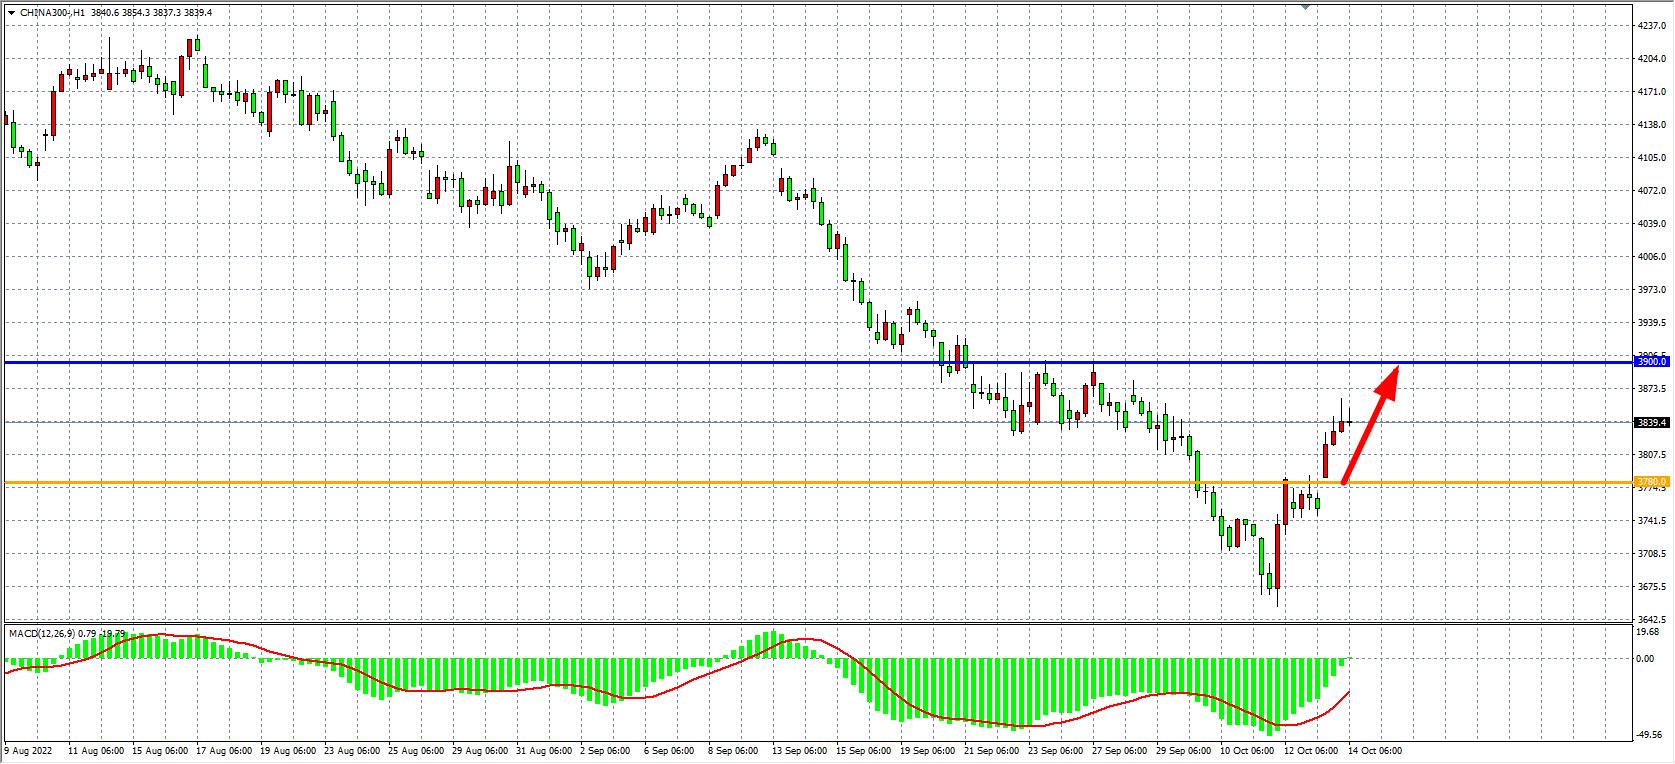This screenshot has height=764, width=1675.
Task: Click the 13 Sep 06:00 time label
Action: [798, 750]
